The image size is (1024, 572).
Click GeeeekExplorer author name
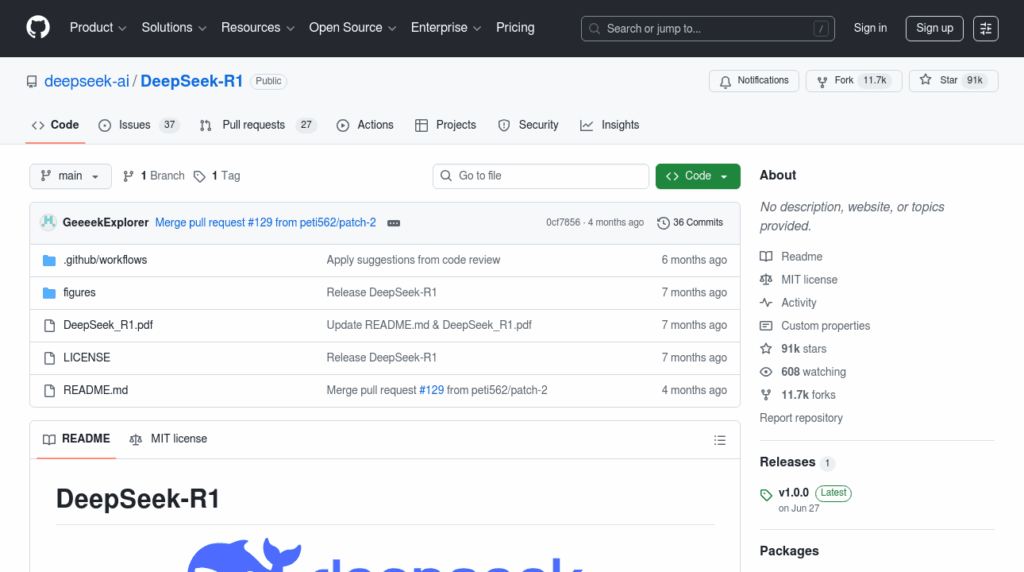(106, 223)
